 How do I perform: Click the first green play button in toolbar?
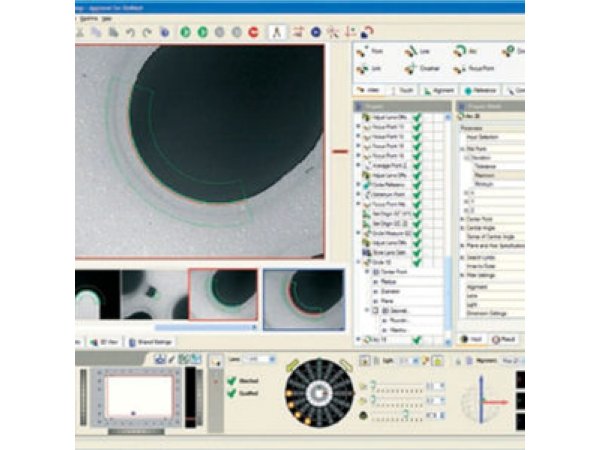pos(186,32)
